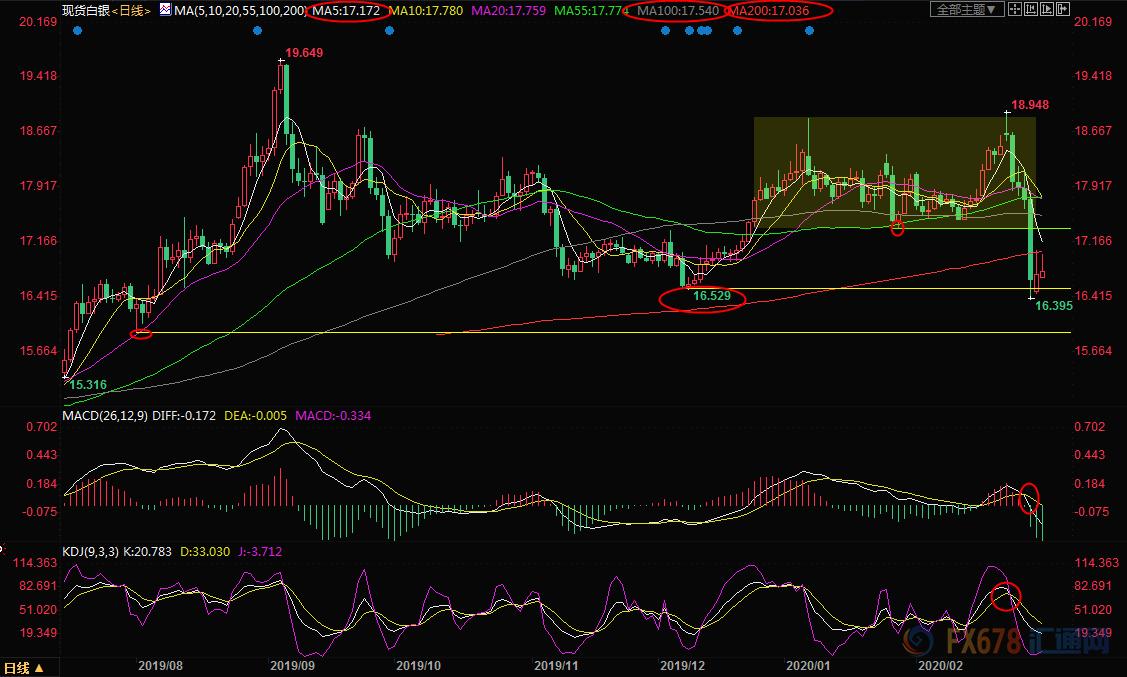Click the MA5:17.172 value
The height and width of the screenshot is (677, 1127).
click(x=346, y=11)
